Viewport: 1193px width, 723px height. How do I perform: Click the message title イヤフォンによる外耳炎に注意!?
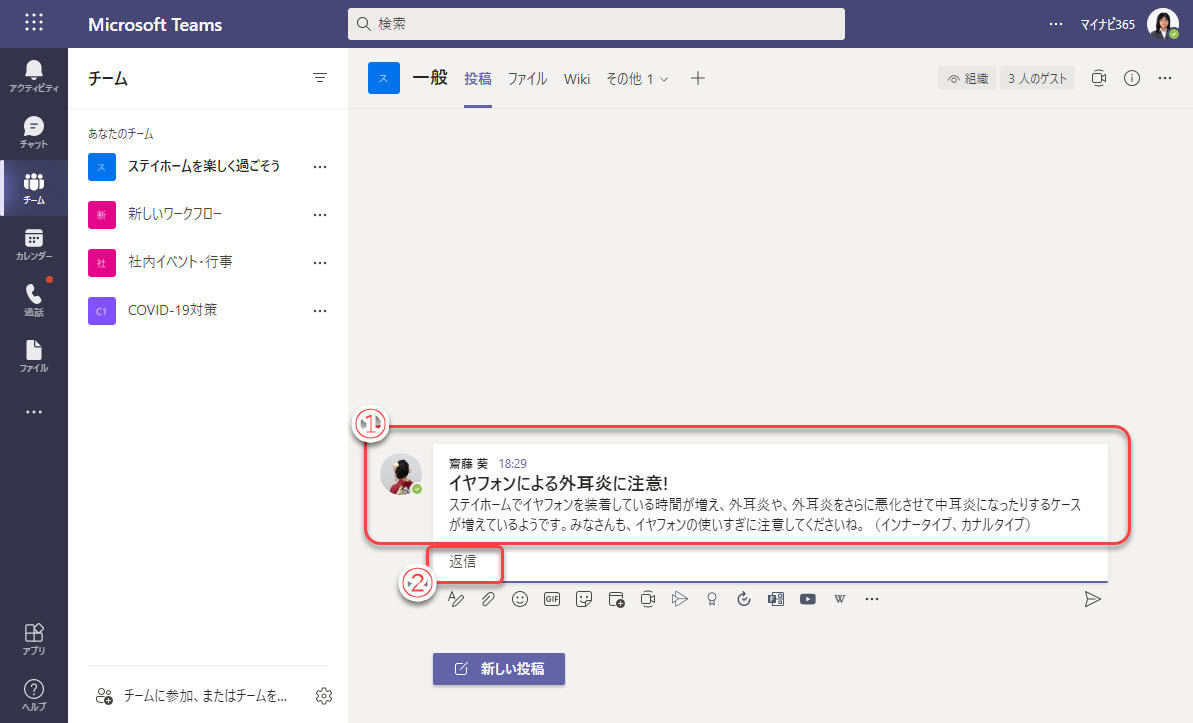point(558,483)
